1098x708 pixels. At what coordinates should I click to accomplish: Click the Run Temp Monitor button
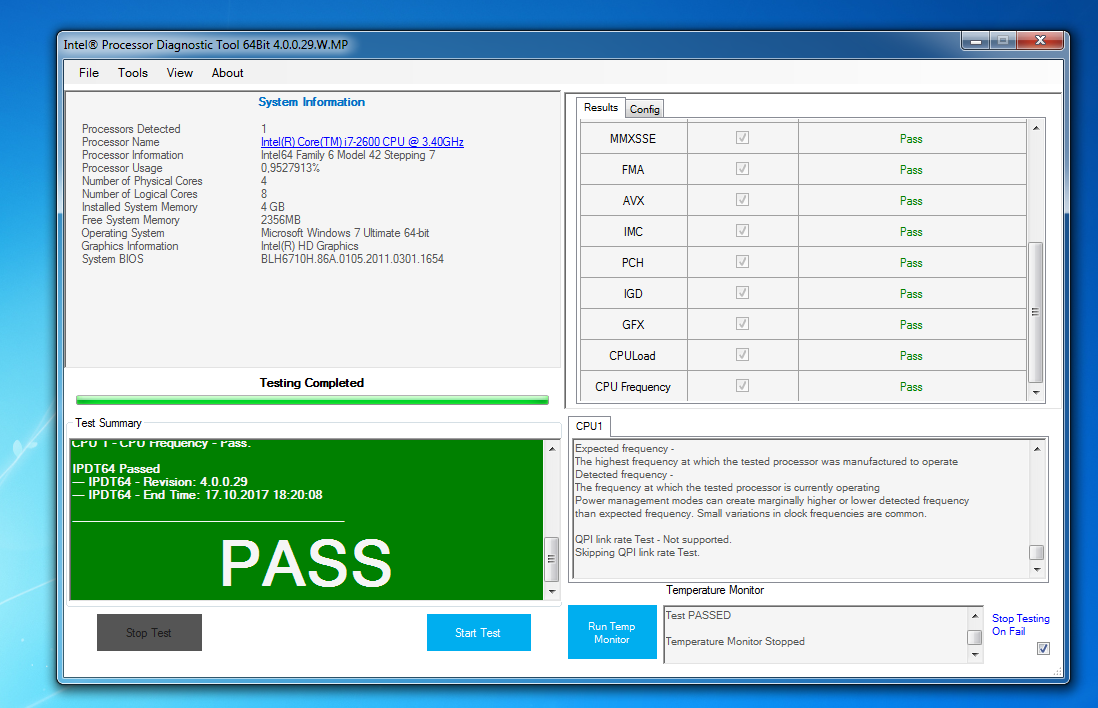point(612,633)
